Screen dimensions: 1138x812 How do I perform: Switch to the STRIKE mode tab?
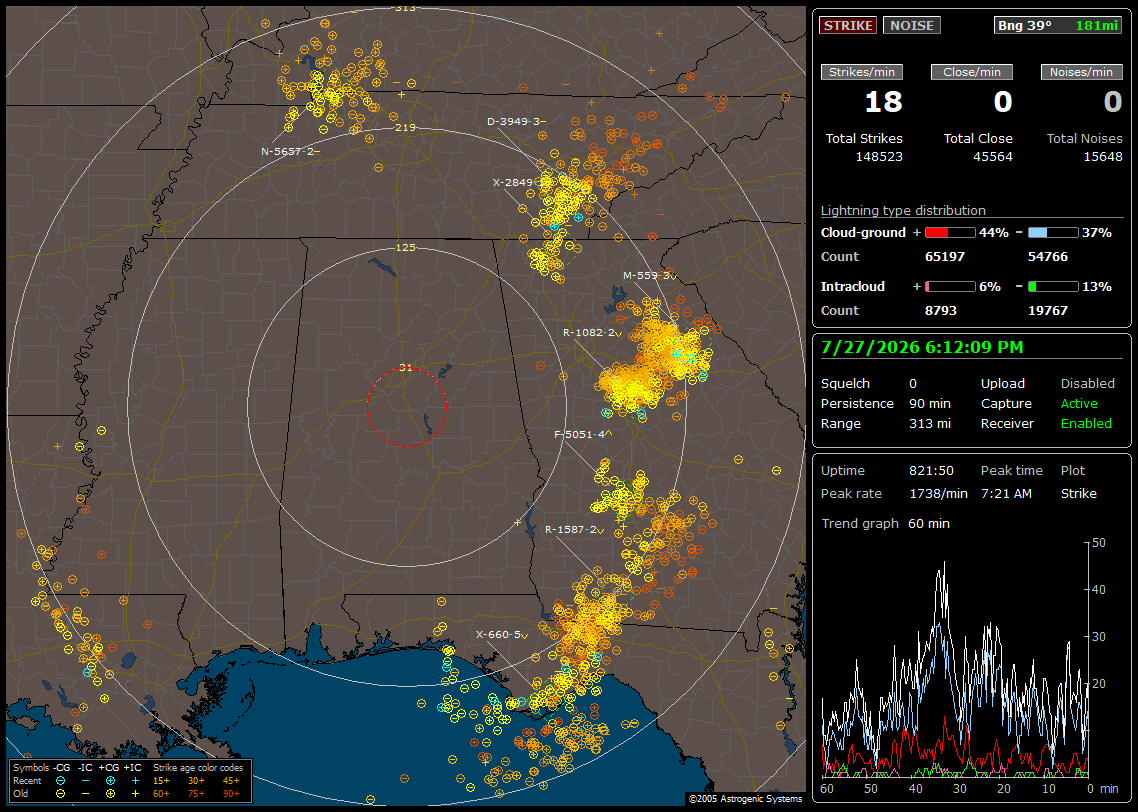pyautogui.click(x=848, y=25)
